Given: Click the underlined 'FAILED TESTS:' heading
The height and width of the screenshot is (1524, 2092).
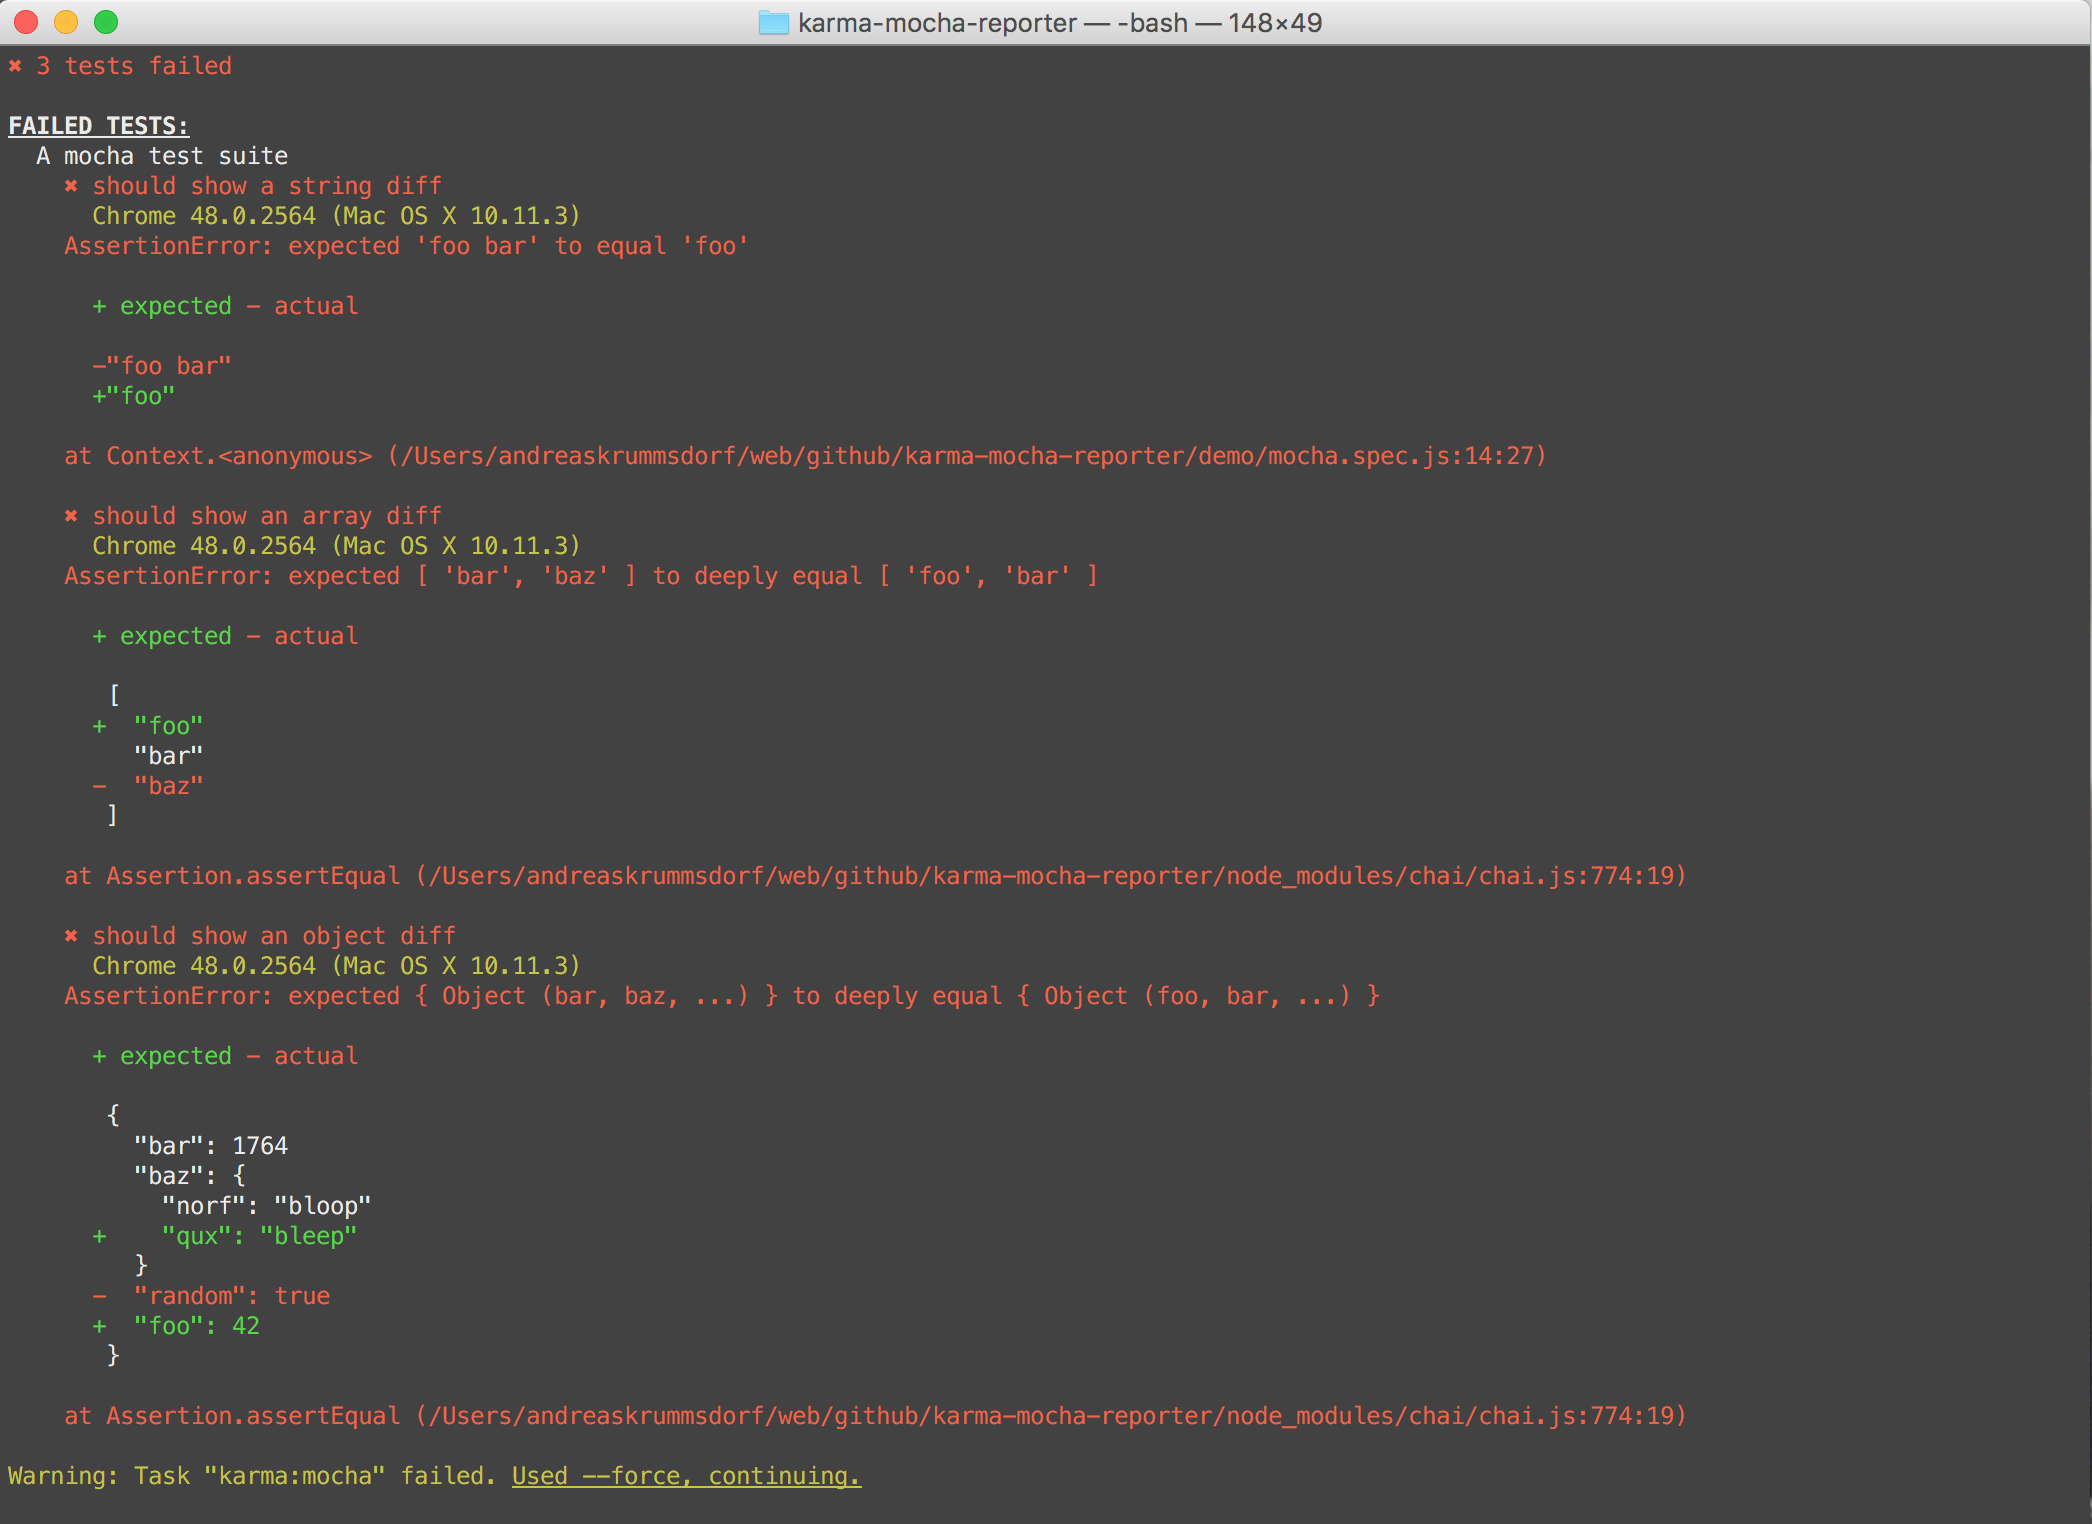Looking at the screenshot, I should pyautogui.click(x=98, y=126).
